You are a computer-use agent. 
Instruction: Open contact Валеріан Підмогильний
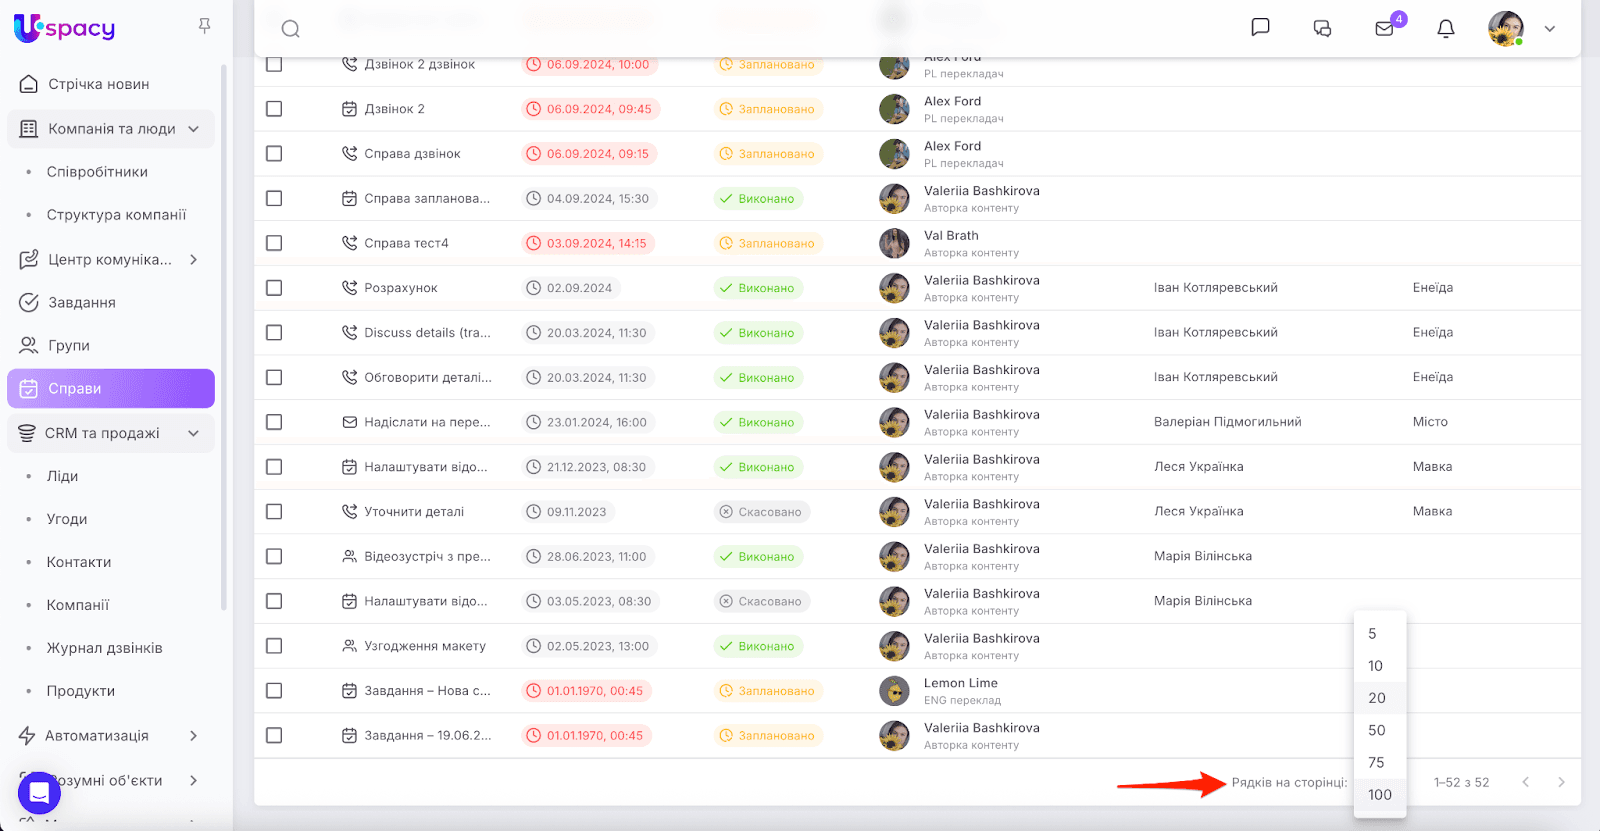(1228, 422)
